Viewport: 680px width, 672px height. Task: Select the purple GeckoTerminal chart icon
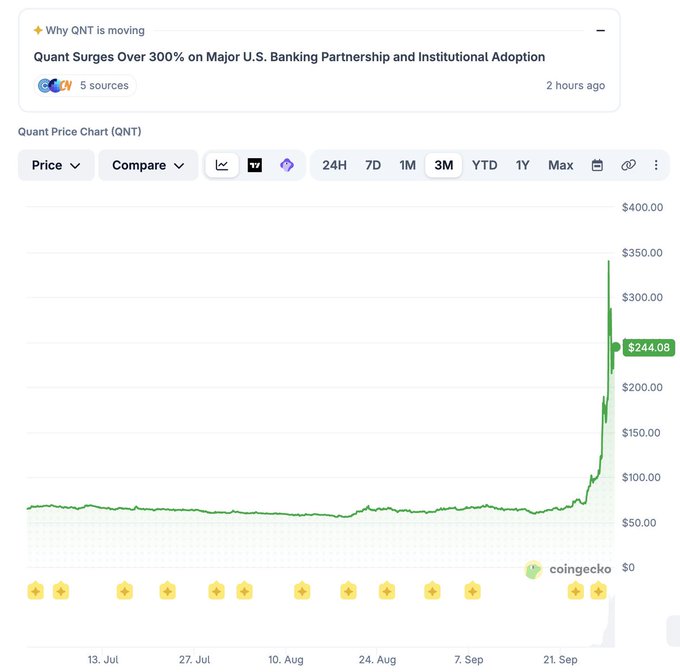[287, 165]
